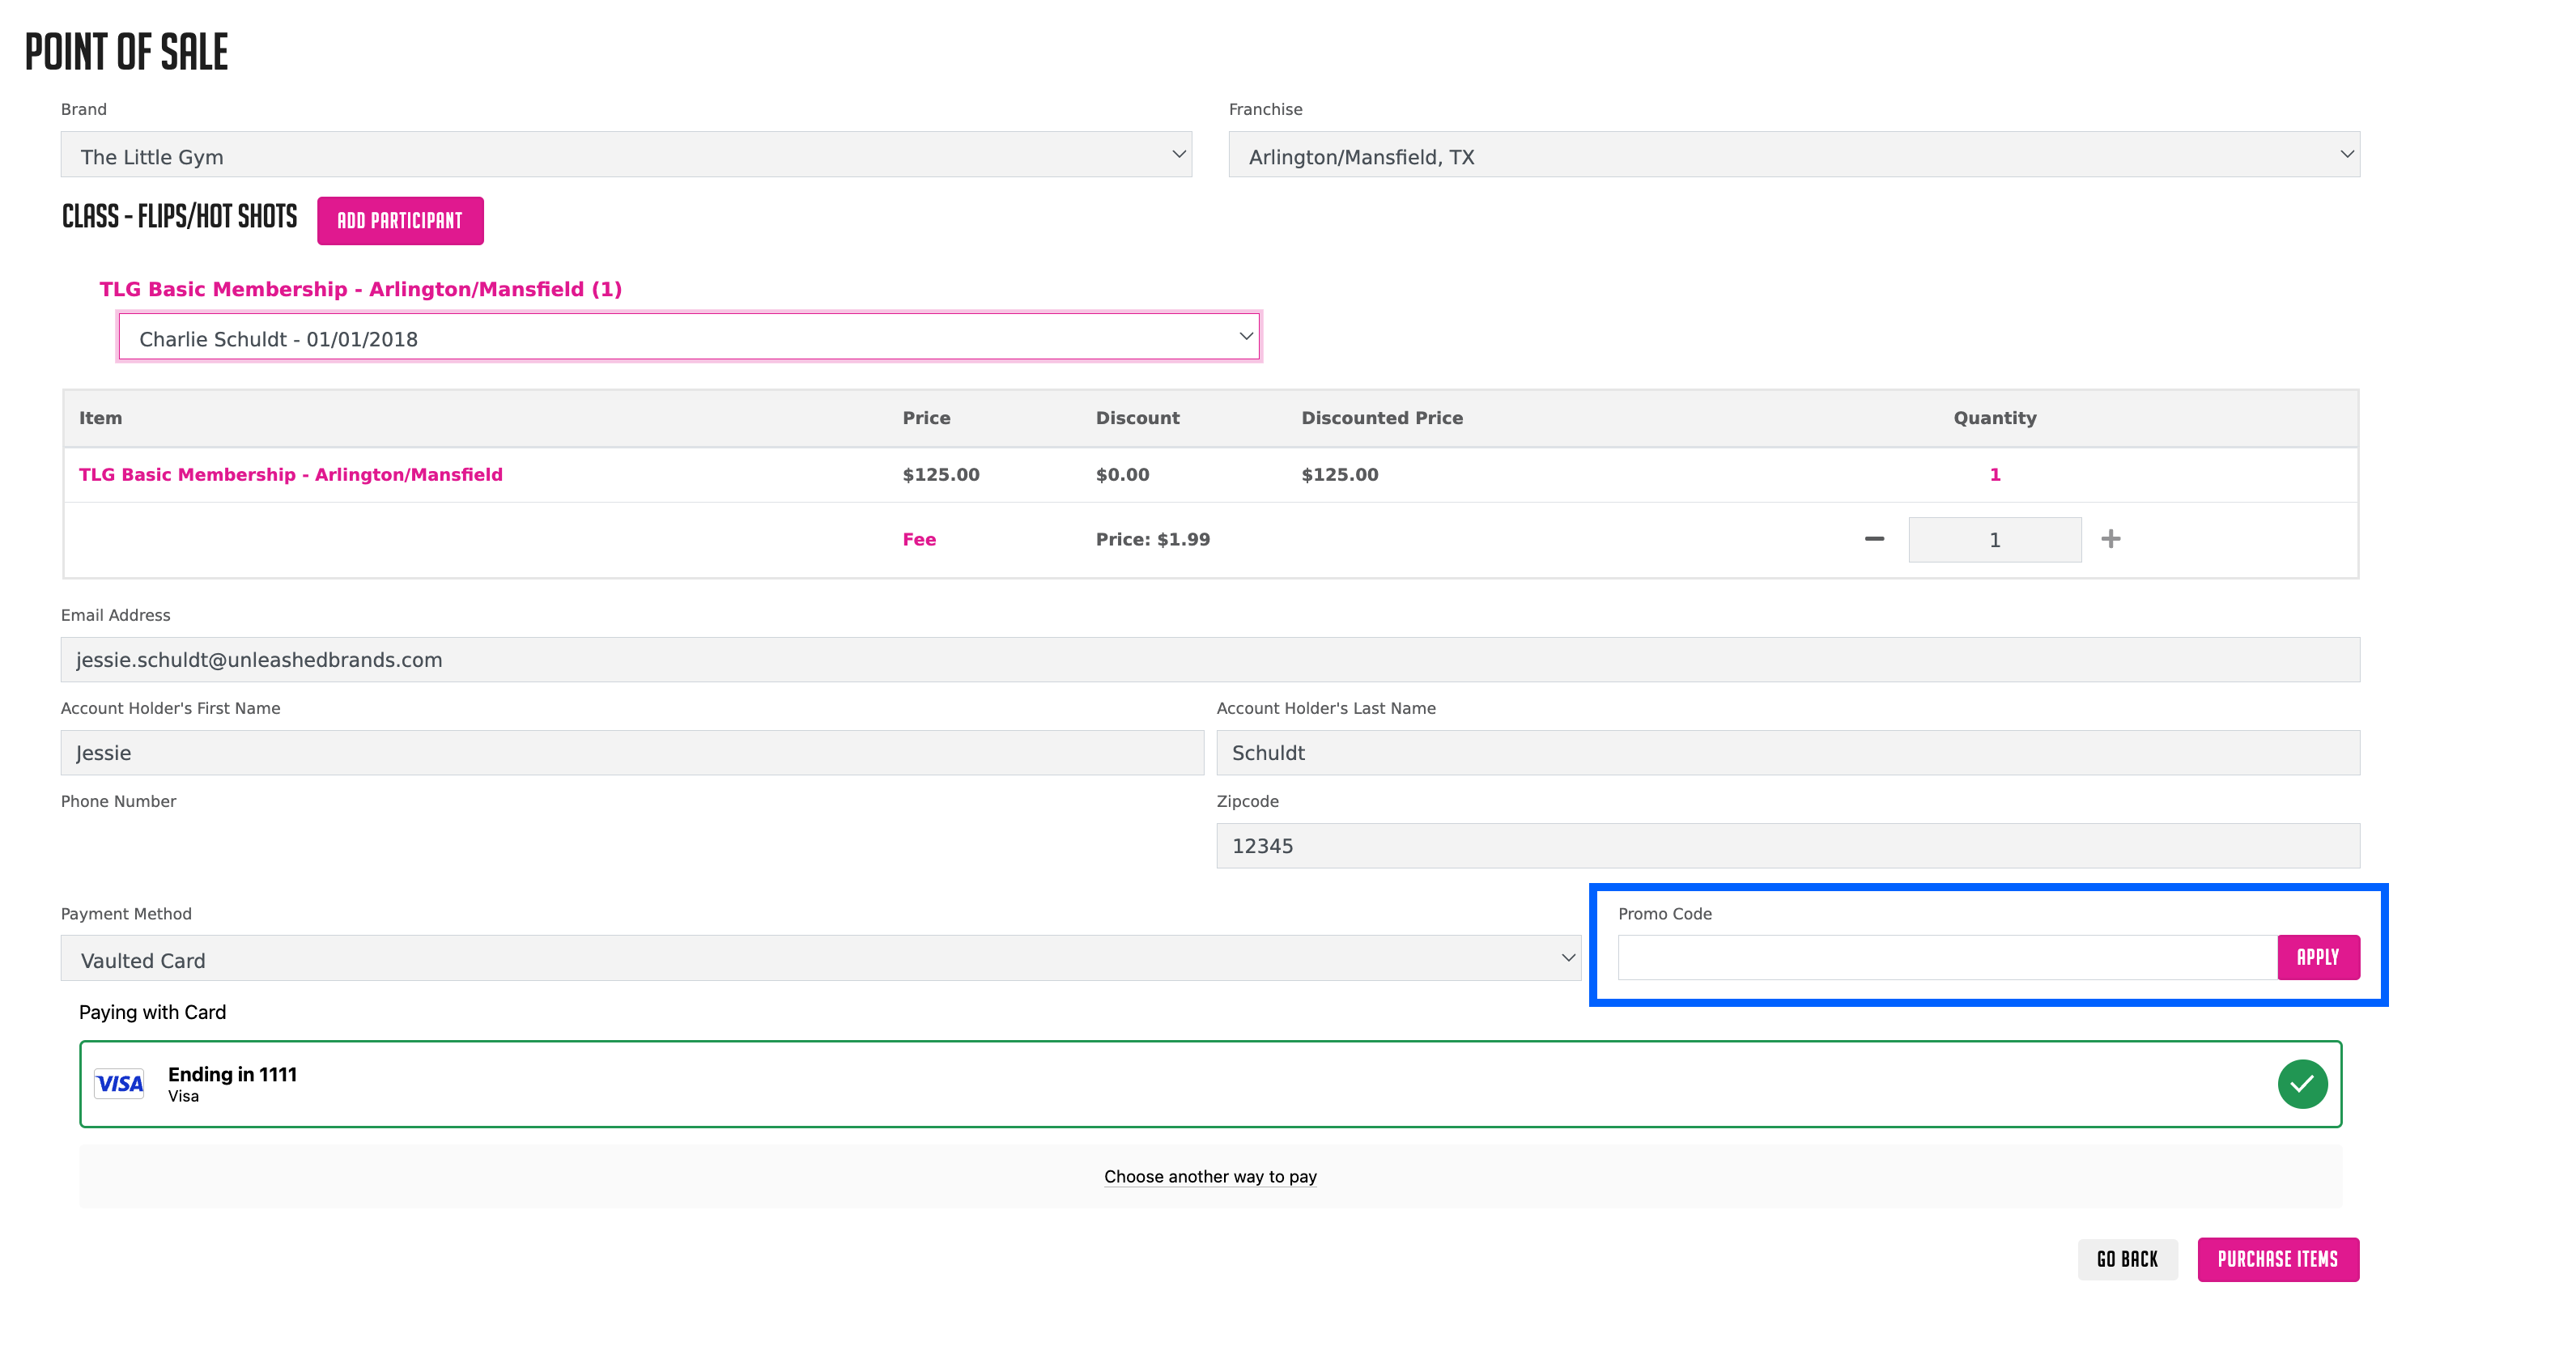Open the Payment Method dropdown

[820, 958]
